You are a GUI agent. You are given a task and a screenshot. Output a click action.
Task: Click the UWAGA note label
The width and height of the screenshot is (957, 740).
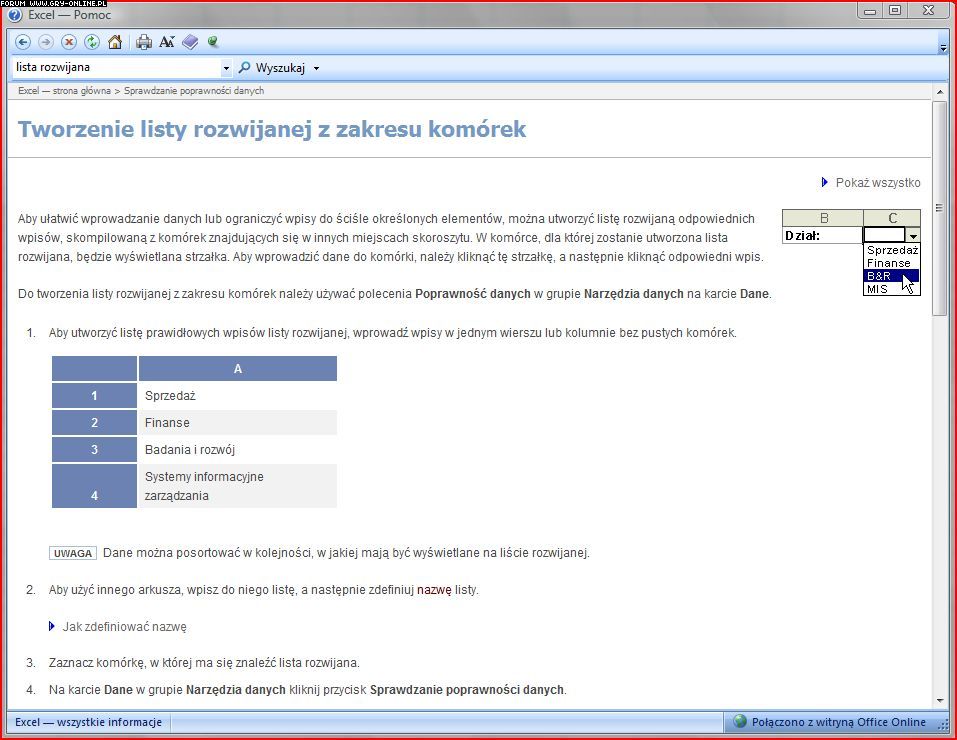73,553
